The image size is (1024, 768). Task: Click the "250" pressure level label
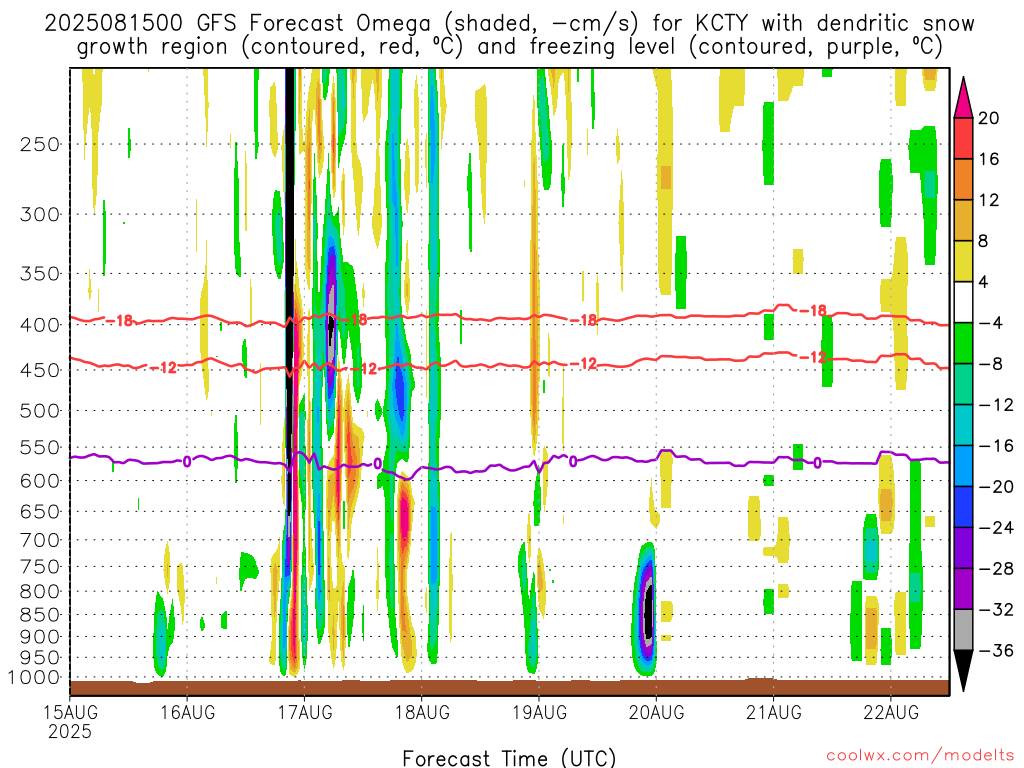[40, 144]
